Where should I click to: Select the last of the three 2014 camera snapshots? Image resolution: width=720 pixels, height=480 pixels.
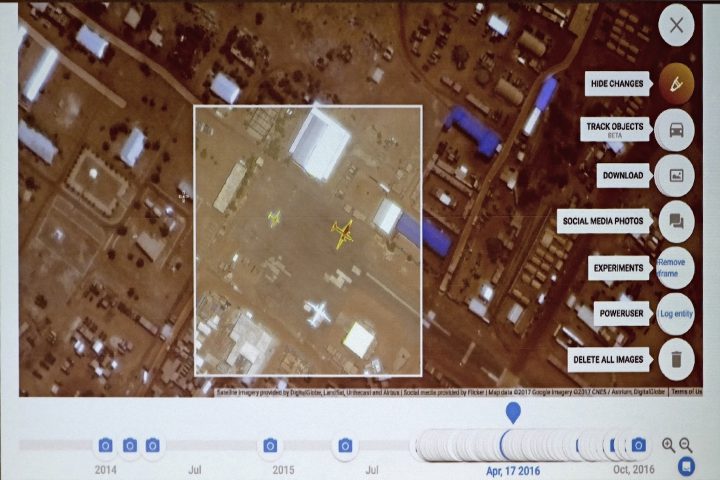click(x=153, y=445)
